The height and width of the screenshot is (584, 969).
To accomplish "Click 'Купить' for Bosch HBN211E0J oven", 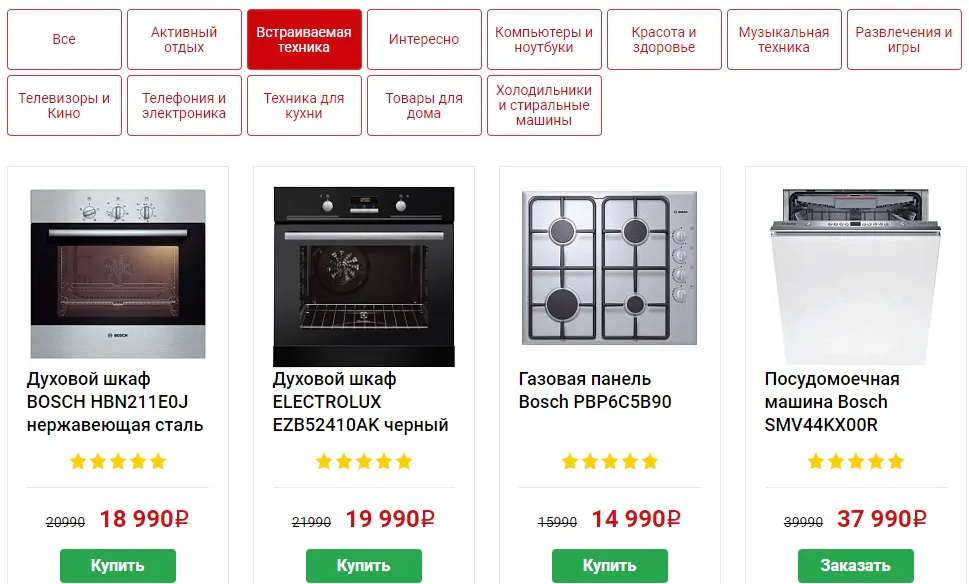I will pyautogui.click(x=118, y=566).
